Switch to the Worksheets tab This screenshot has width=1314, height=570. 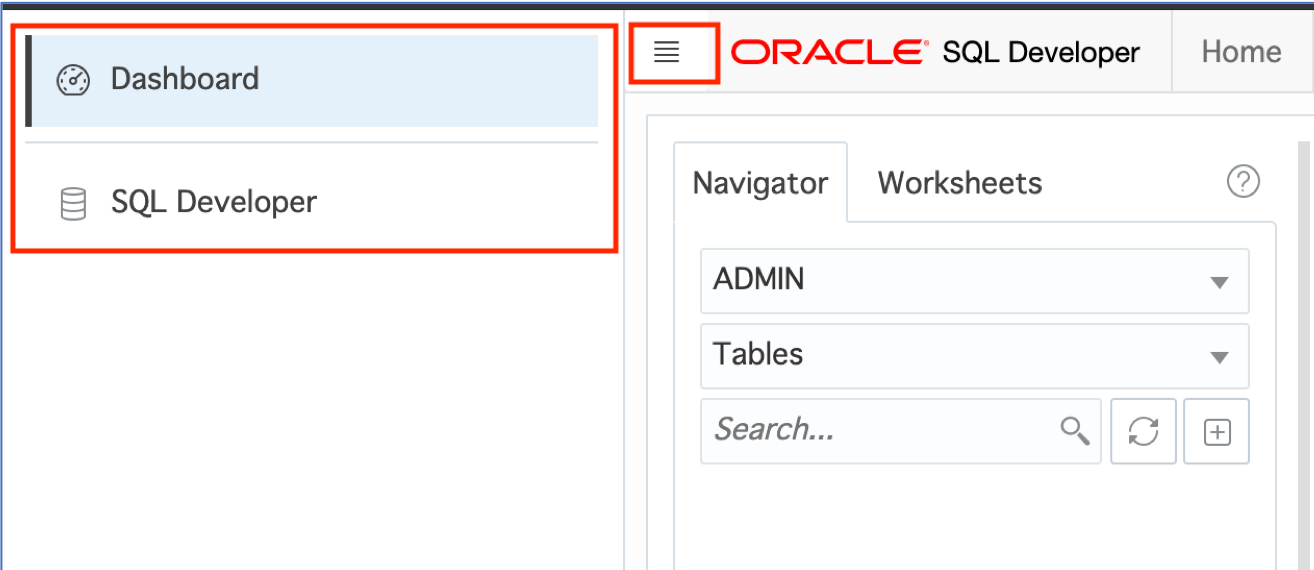[x=960, y=183]
